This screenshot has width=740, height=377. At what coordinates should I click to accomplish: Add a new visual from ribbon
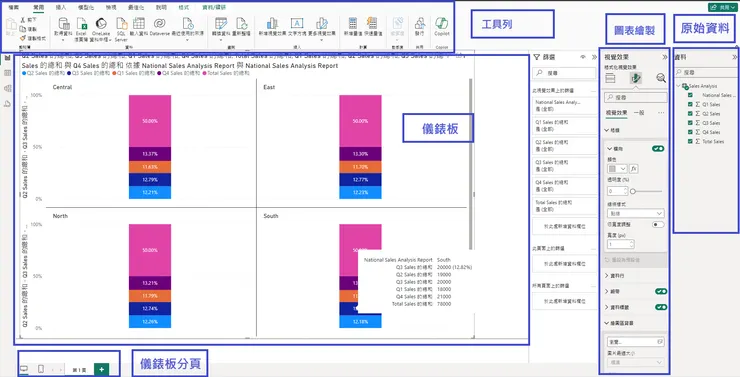272,27
